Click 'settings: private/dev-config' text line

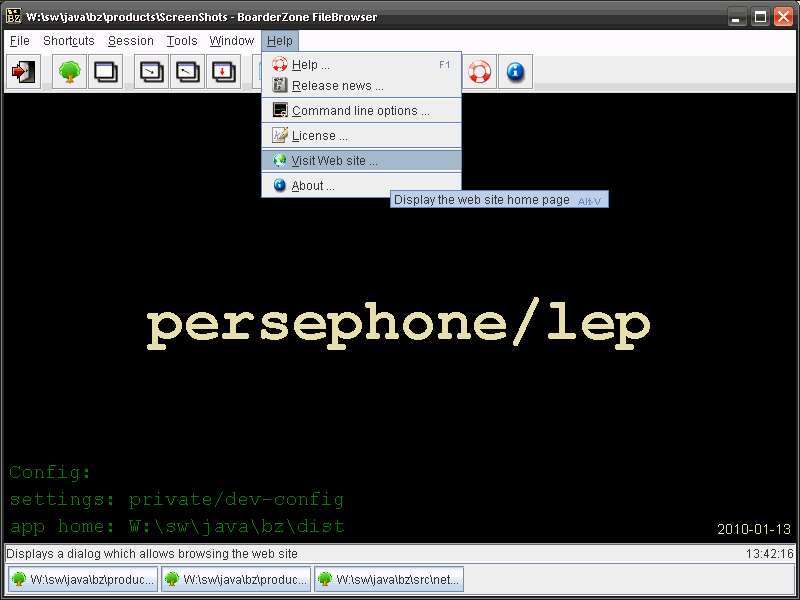coord(177,499)
